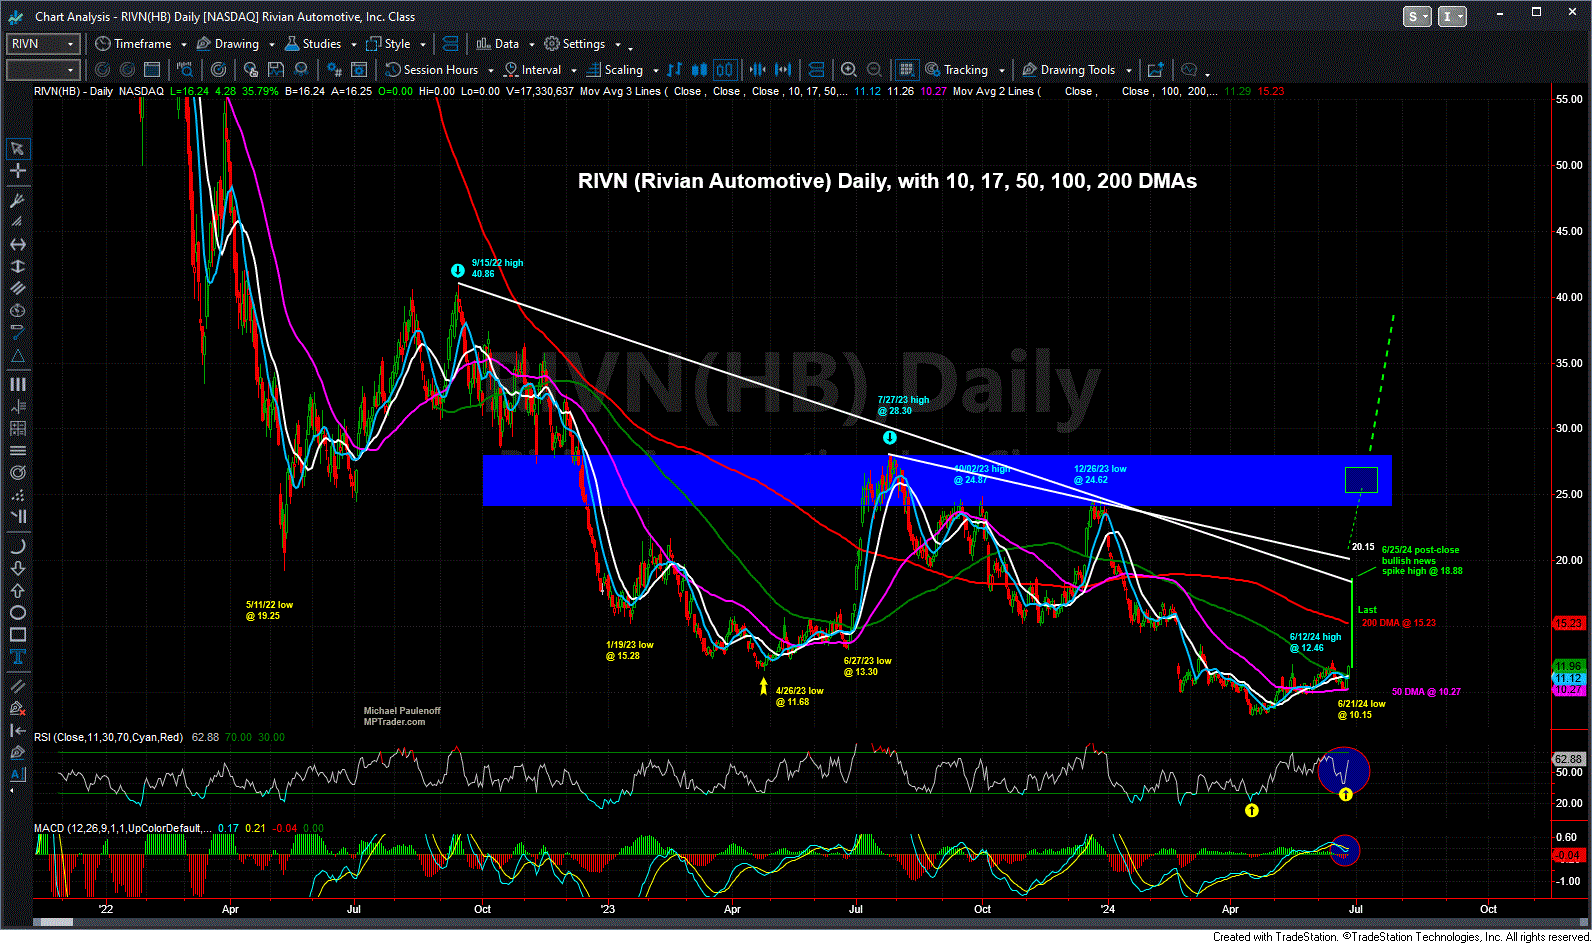Image resolution: width=1592 pixels, height=943 pixels.
Task: Expand the Timeframe dropdown arrow
Action: click(x=184, y=45)
